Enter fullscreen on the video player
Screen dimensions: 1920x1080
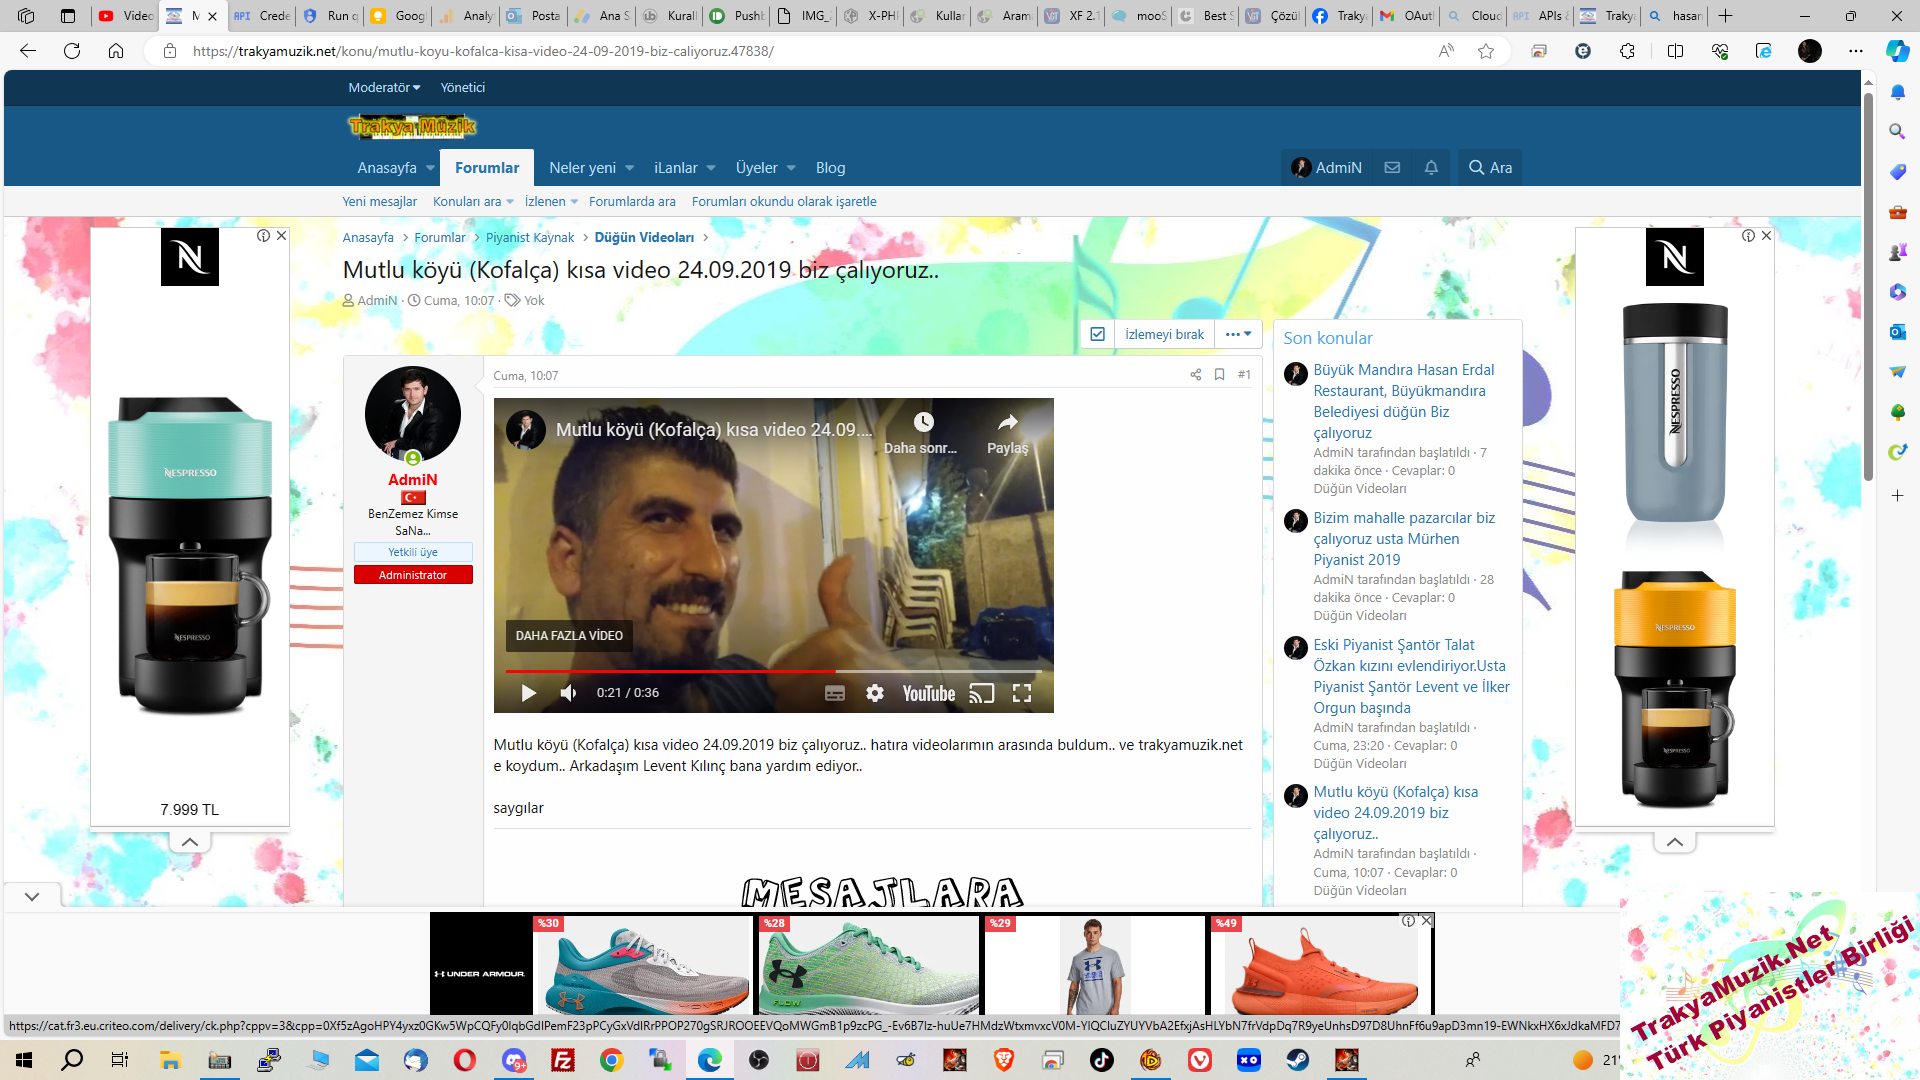1021,693
